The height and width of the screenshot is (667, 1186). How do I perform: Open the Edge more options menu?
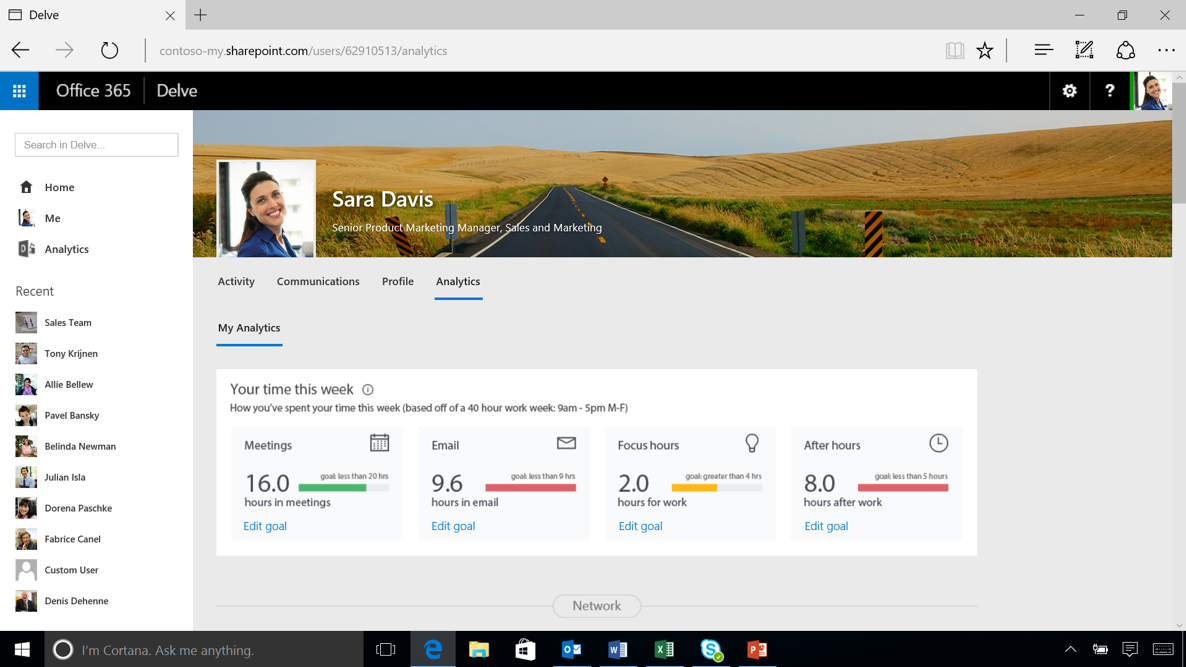pos(1165,49)
